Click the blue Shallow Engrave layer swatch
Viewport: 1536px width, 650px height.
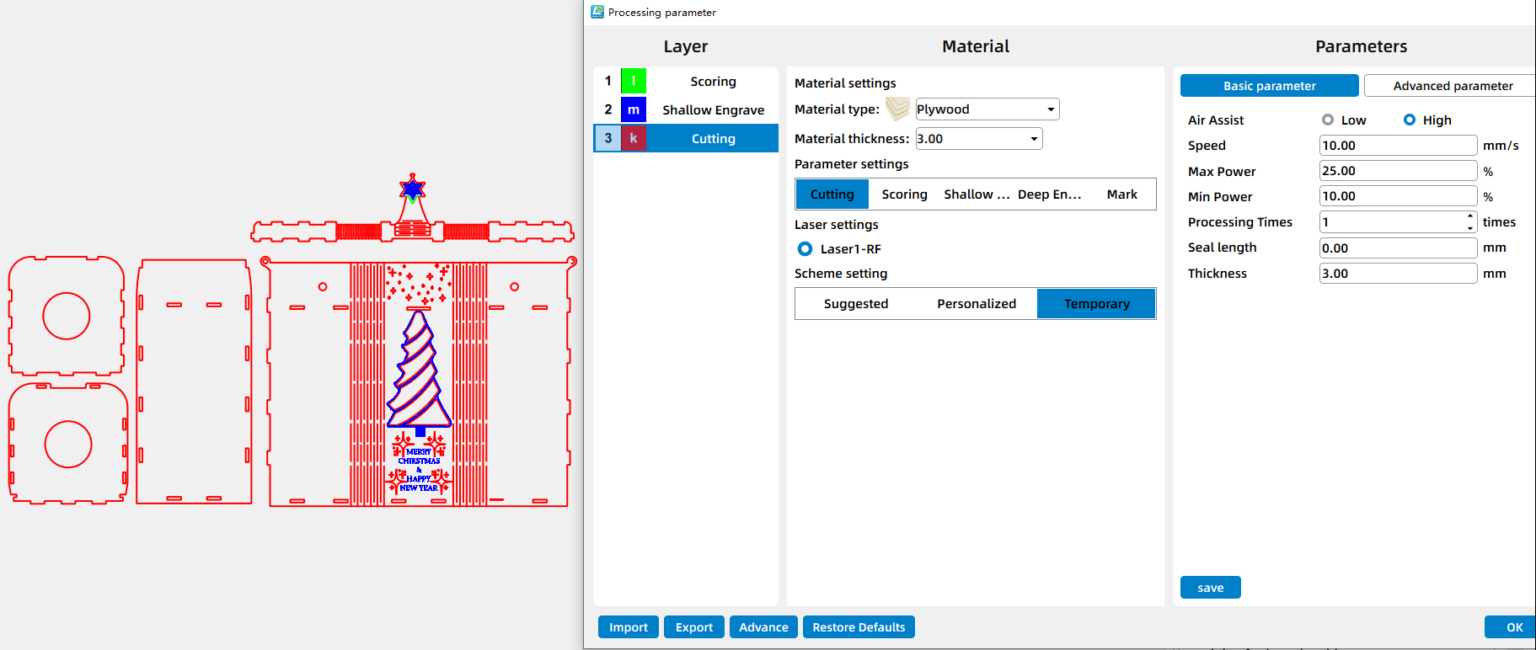point(633,110)
